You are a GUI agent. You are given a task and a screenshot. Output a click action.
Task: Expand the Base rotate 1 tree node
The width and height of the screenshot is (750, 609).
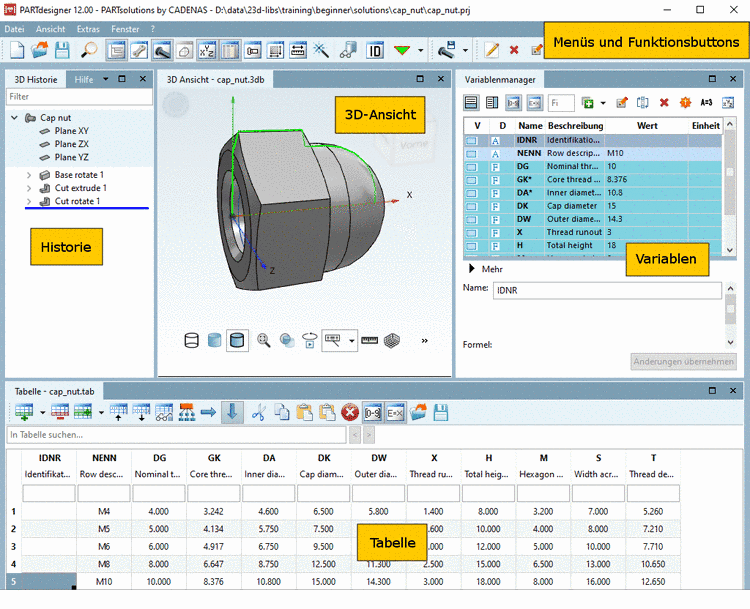pos(29,175)
